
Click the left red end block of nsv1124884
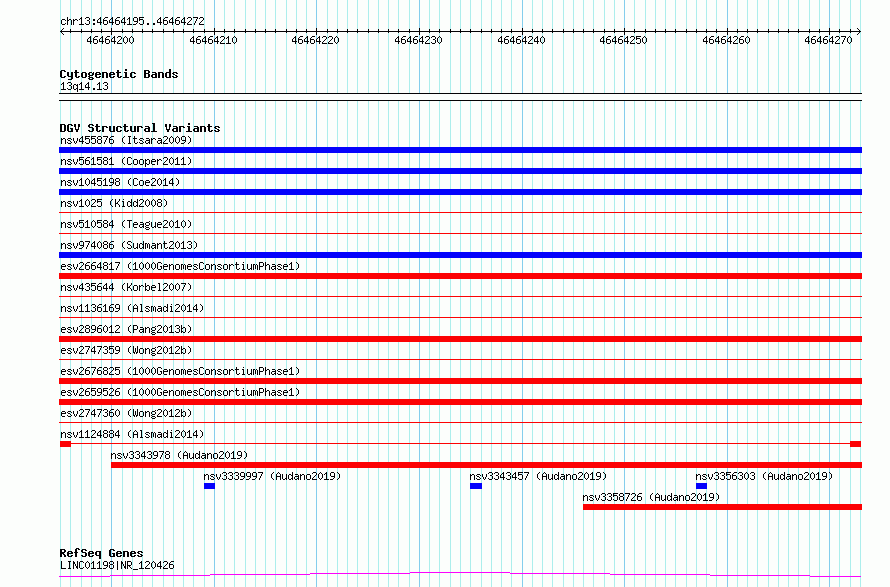tap(65, 444)
